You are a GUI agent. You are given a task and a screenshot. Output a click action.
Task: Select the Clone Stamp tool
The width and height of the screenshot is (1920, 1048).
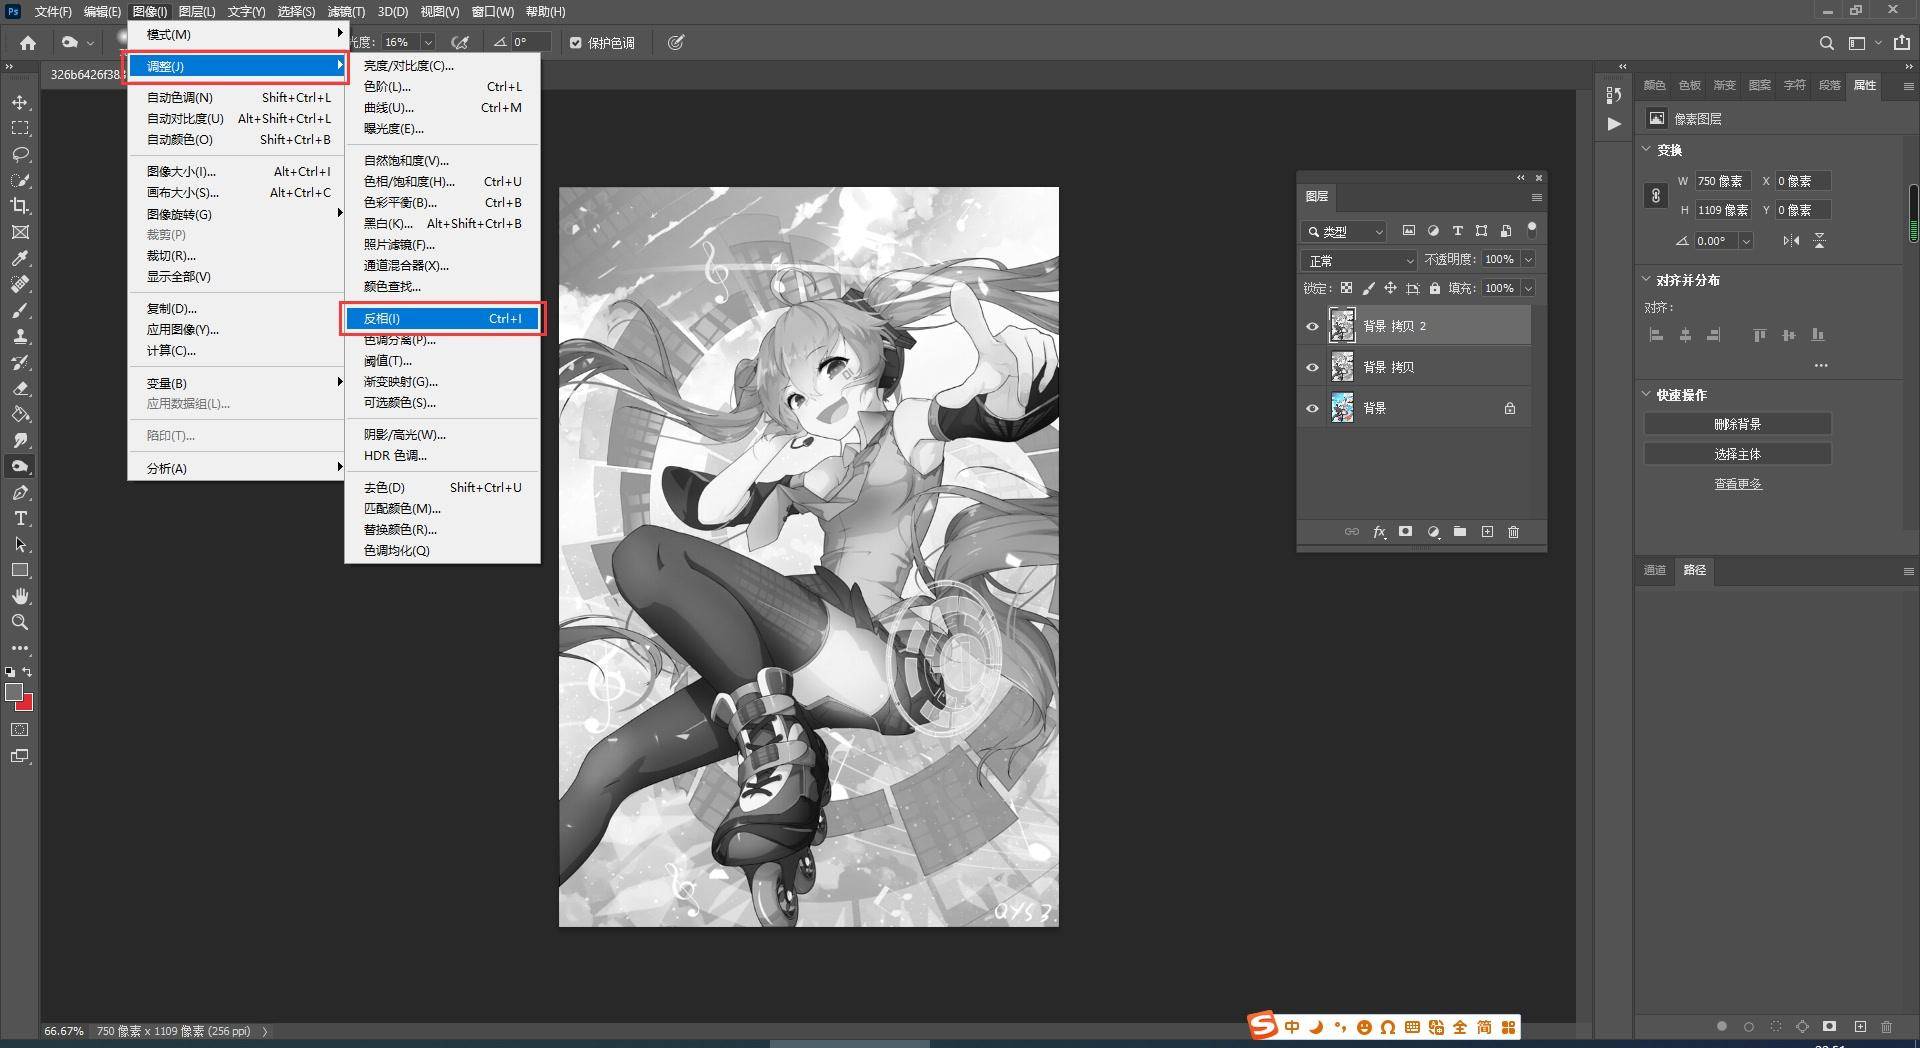[x=20, y=336]
